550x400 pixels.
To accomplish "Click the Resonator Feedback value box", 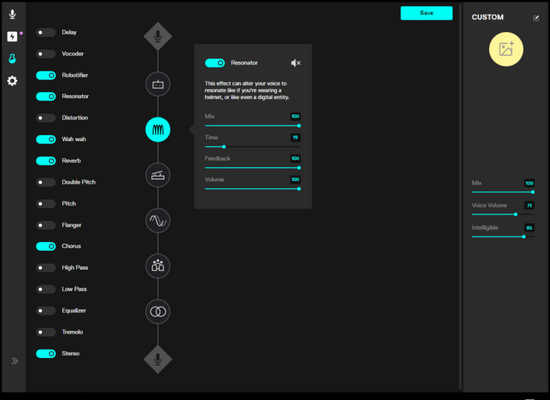I will coord(295,159).
